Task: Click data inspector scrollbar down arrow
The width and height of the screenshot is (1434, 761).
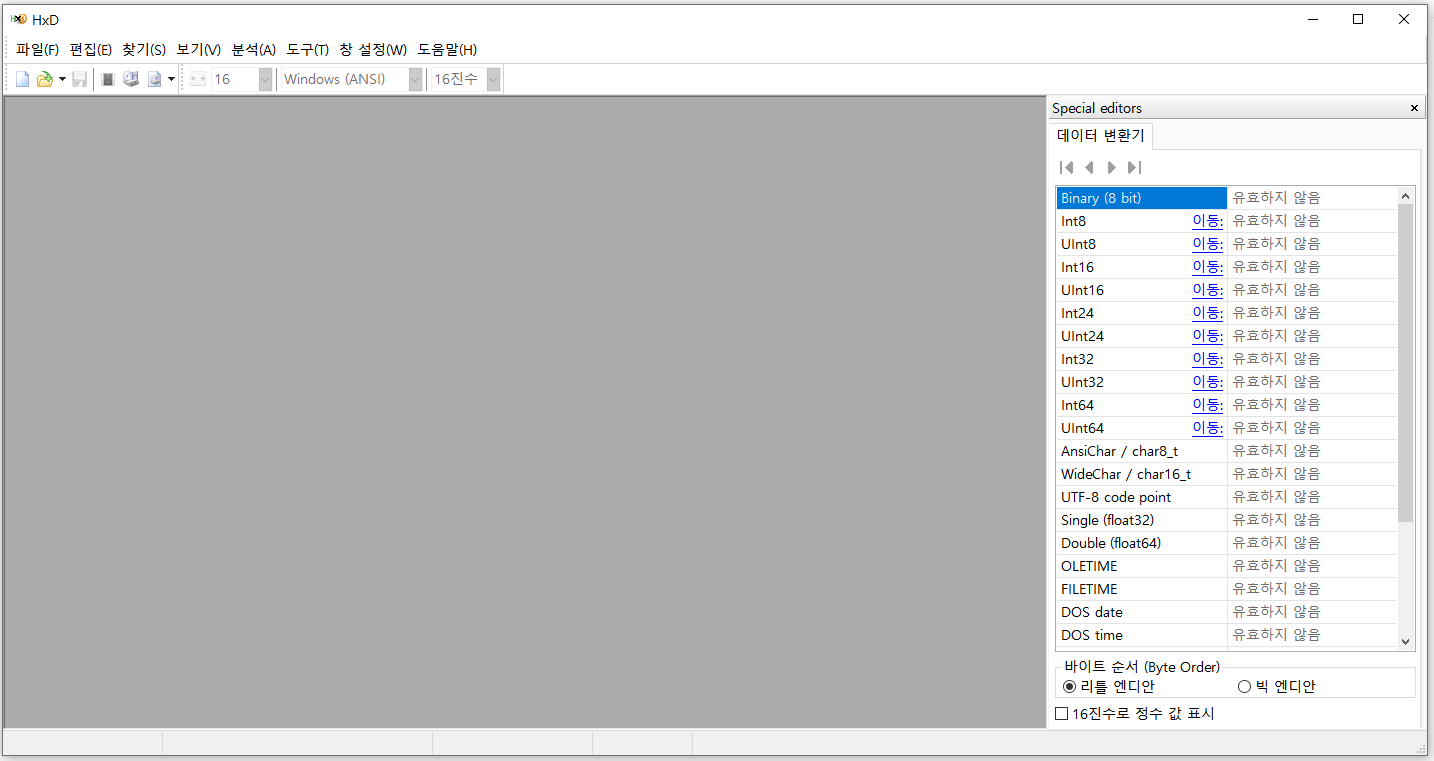Action: tap(1406, 641)
